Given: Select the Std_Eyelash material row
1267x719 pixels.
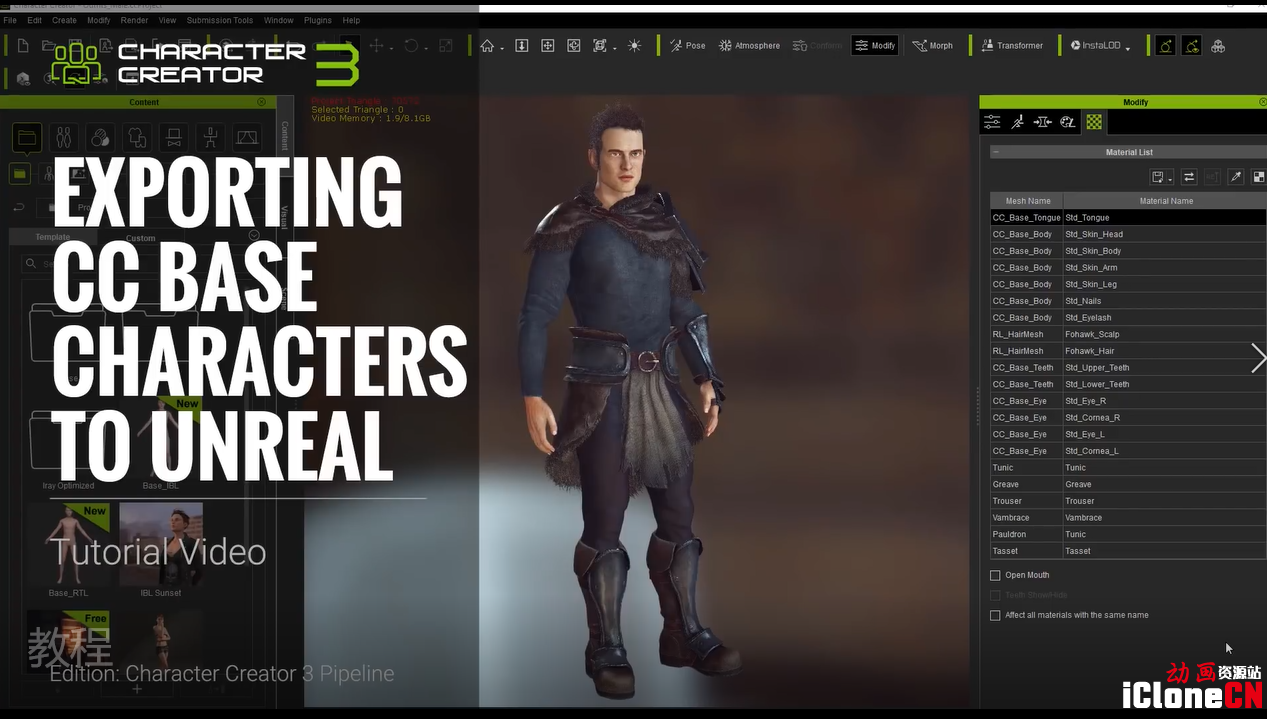Looking at the screenshot, I should (1128, 317).
